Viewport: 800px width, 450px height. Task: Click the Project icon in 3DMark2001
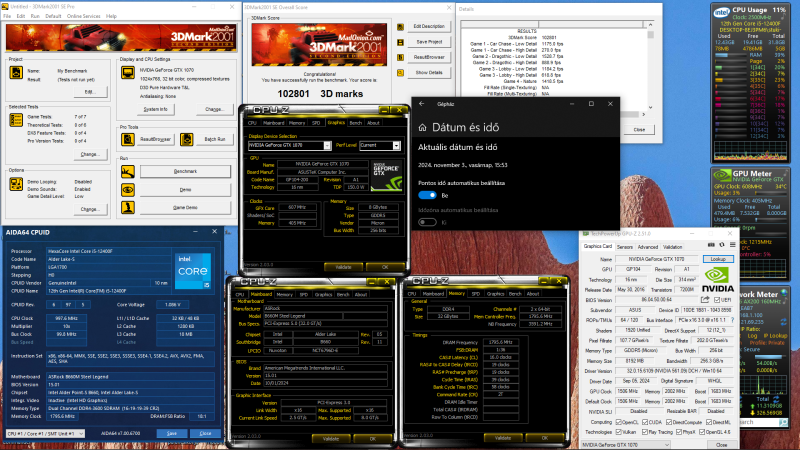[16, 72]
